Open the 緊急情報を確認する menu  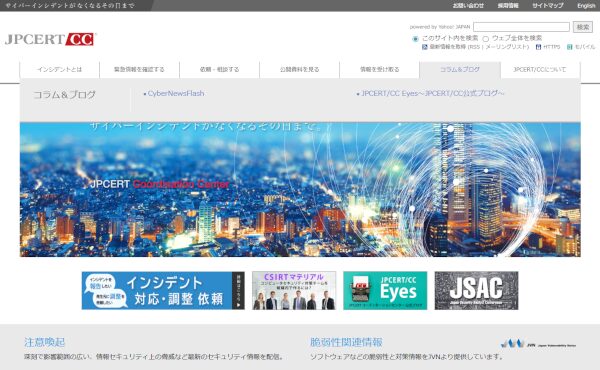click(139, 70)
